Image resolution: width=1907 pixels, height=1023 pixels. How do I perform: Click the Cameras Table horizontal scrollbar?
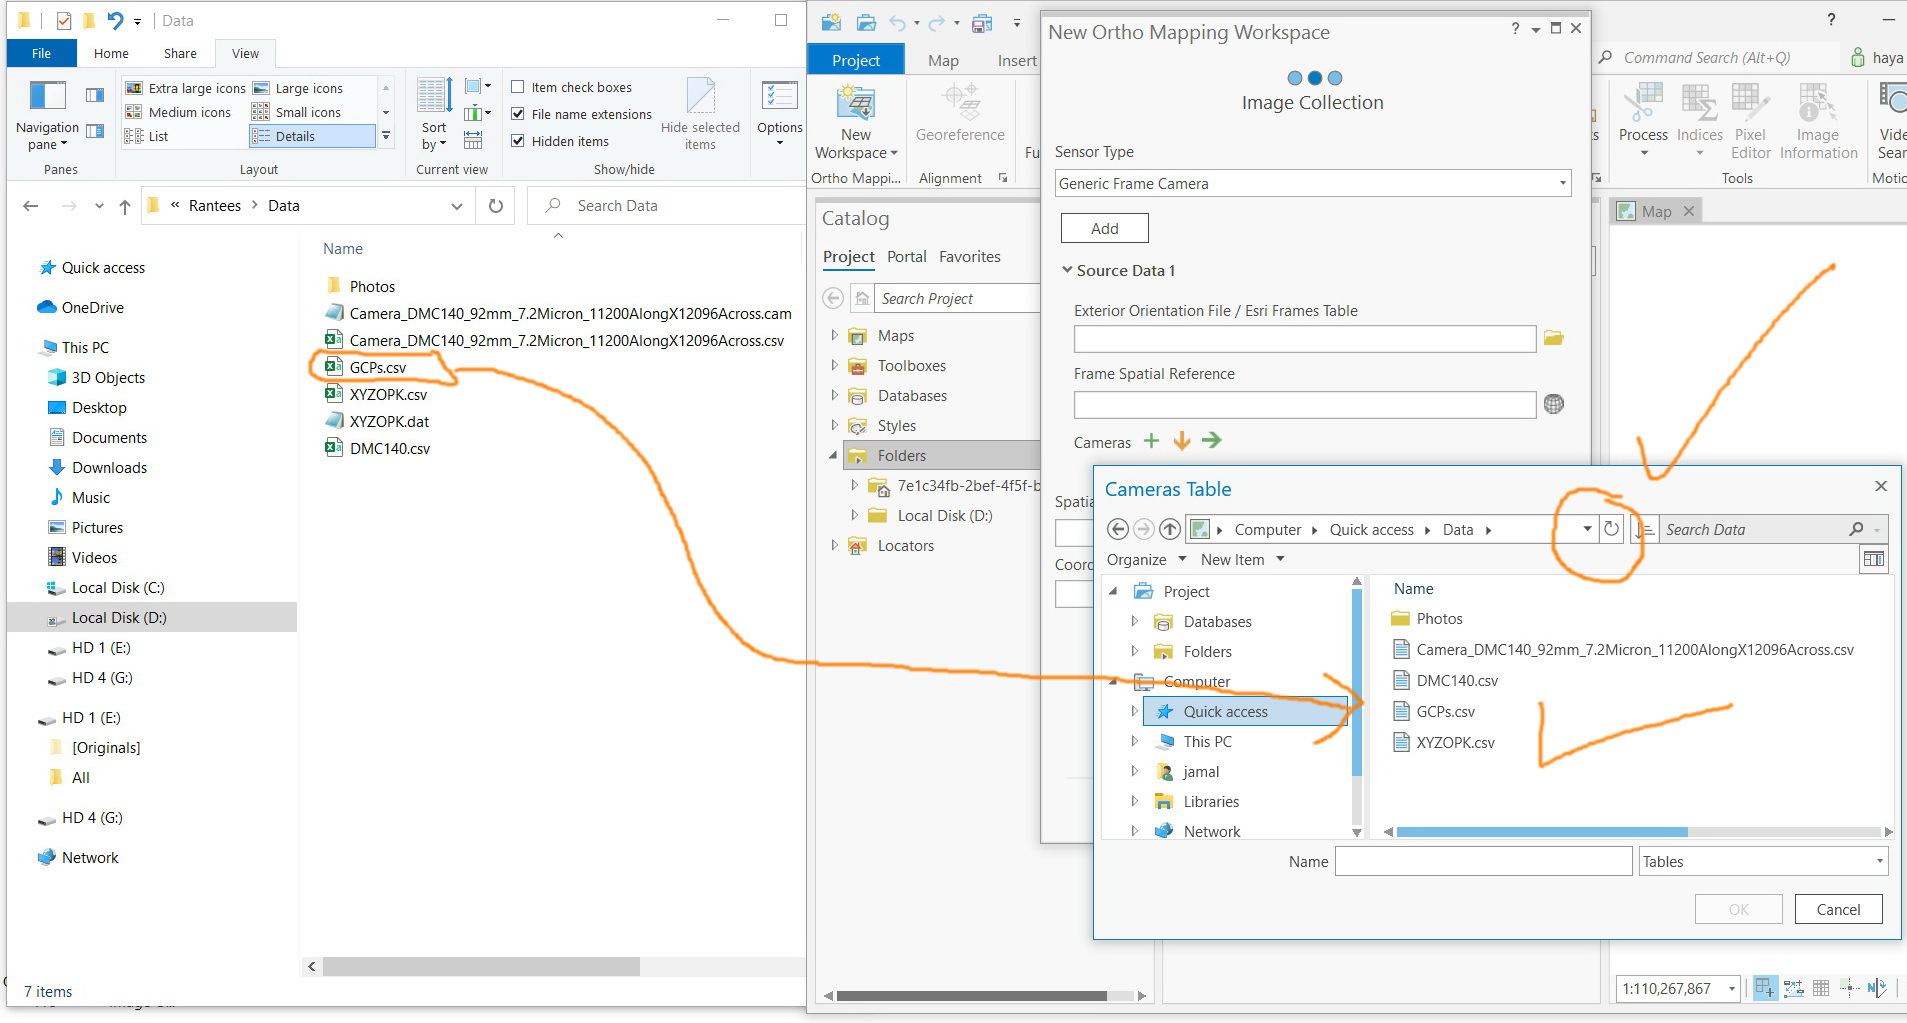pos(1541,832)
